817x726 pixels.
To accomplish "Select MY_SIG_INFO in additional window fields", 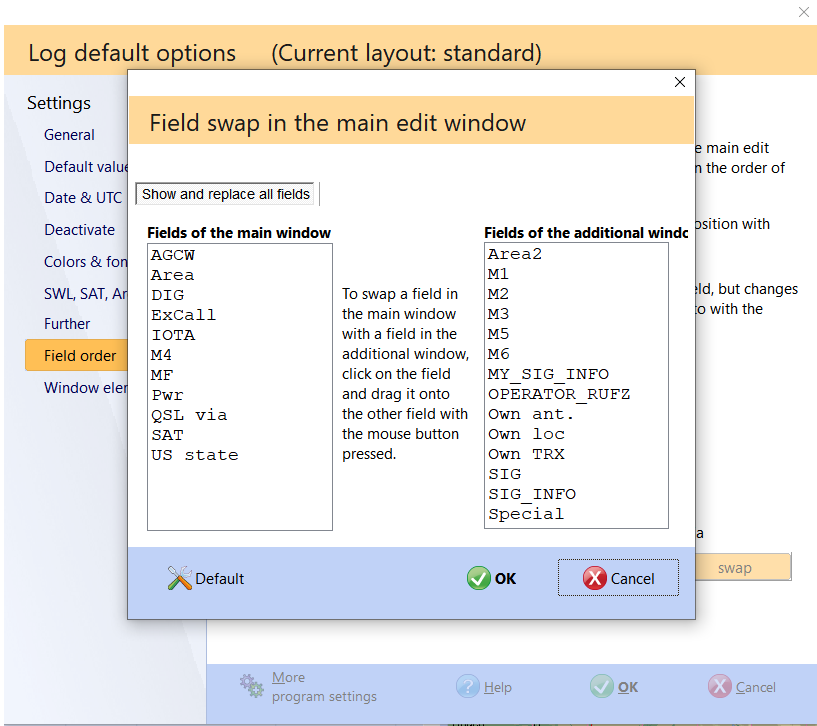I will pyautogui.click(x=576, y=374).
